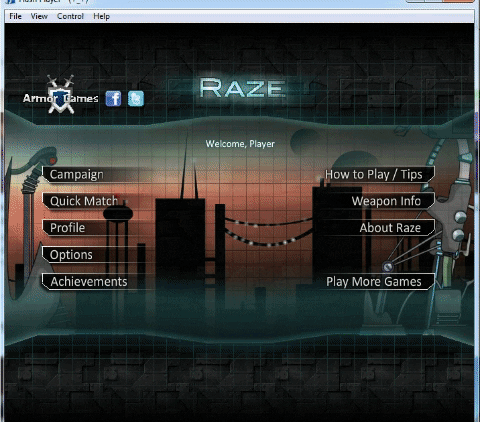Image resolution: width=480 pixels, height=422 pixels.
Task: Open the Armor Games logo link
Action: [x=60, y=95]
